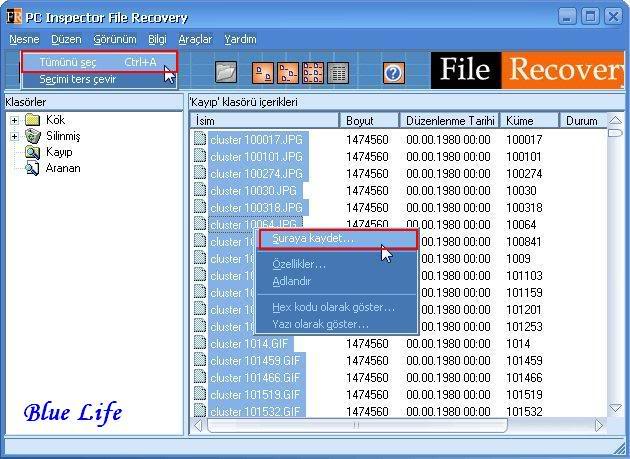Sort list by İsim column header
The image size is (630, 459).
pyautogui.click(x=264, y=121)
